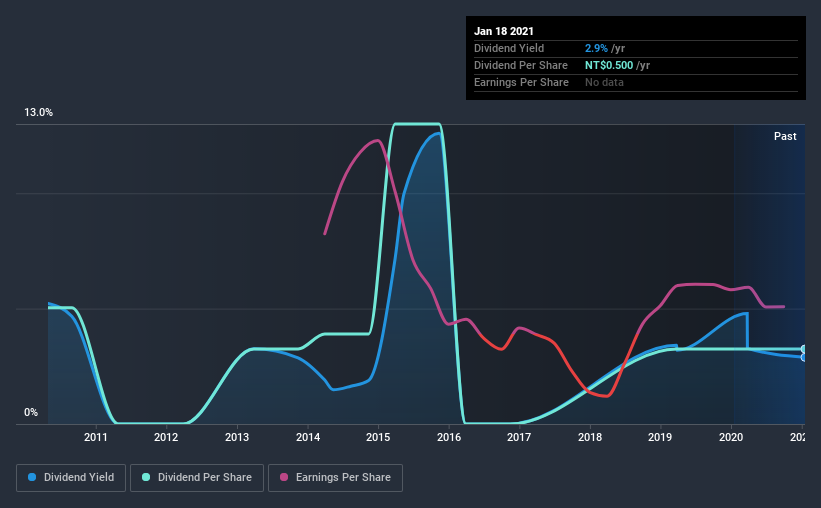Viewport: 821px width, 508px height.
Task: Toggle the Earnings Per Share legend button
Action: tap(336, 478)
